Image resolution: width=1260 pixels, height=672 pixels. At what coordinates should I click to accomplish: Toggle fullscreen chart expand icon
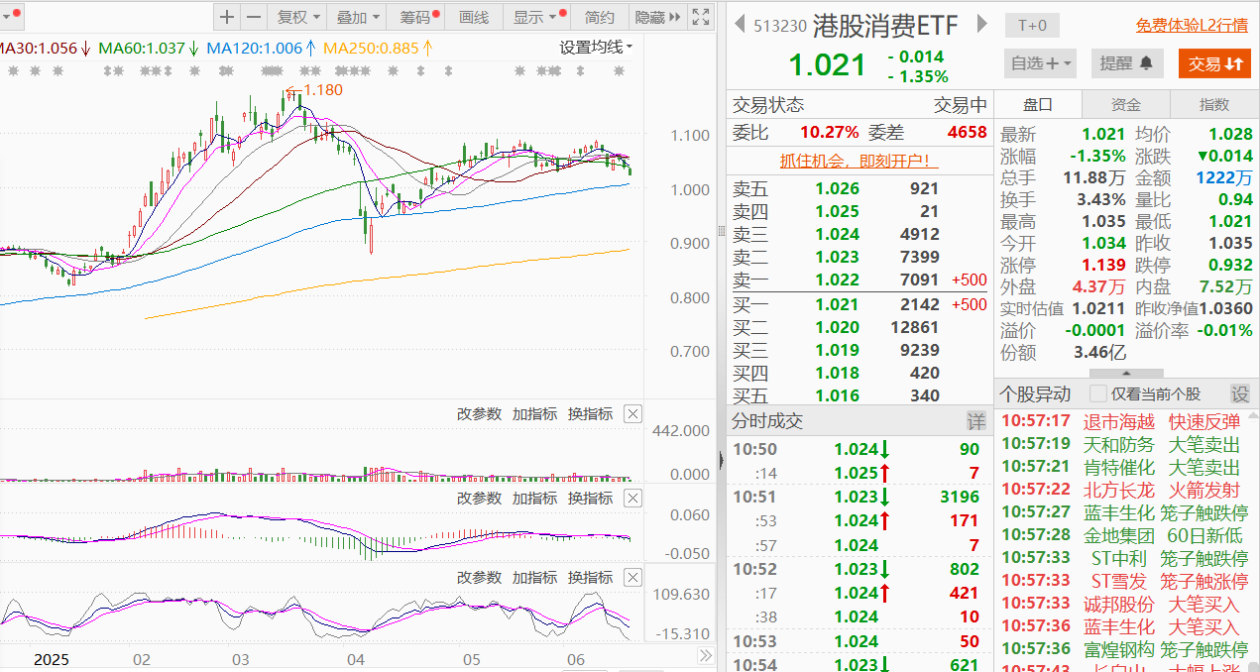click(x=701, y=16)
